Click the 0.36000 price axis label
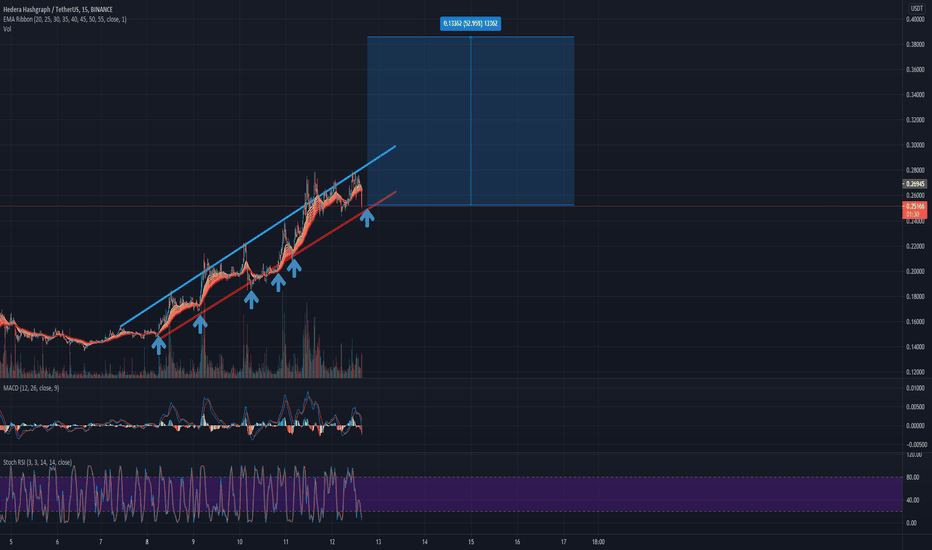This screenshot has height=550, width=932. tap(915, 70)
